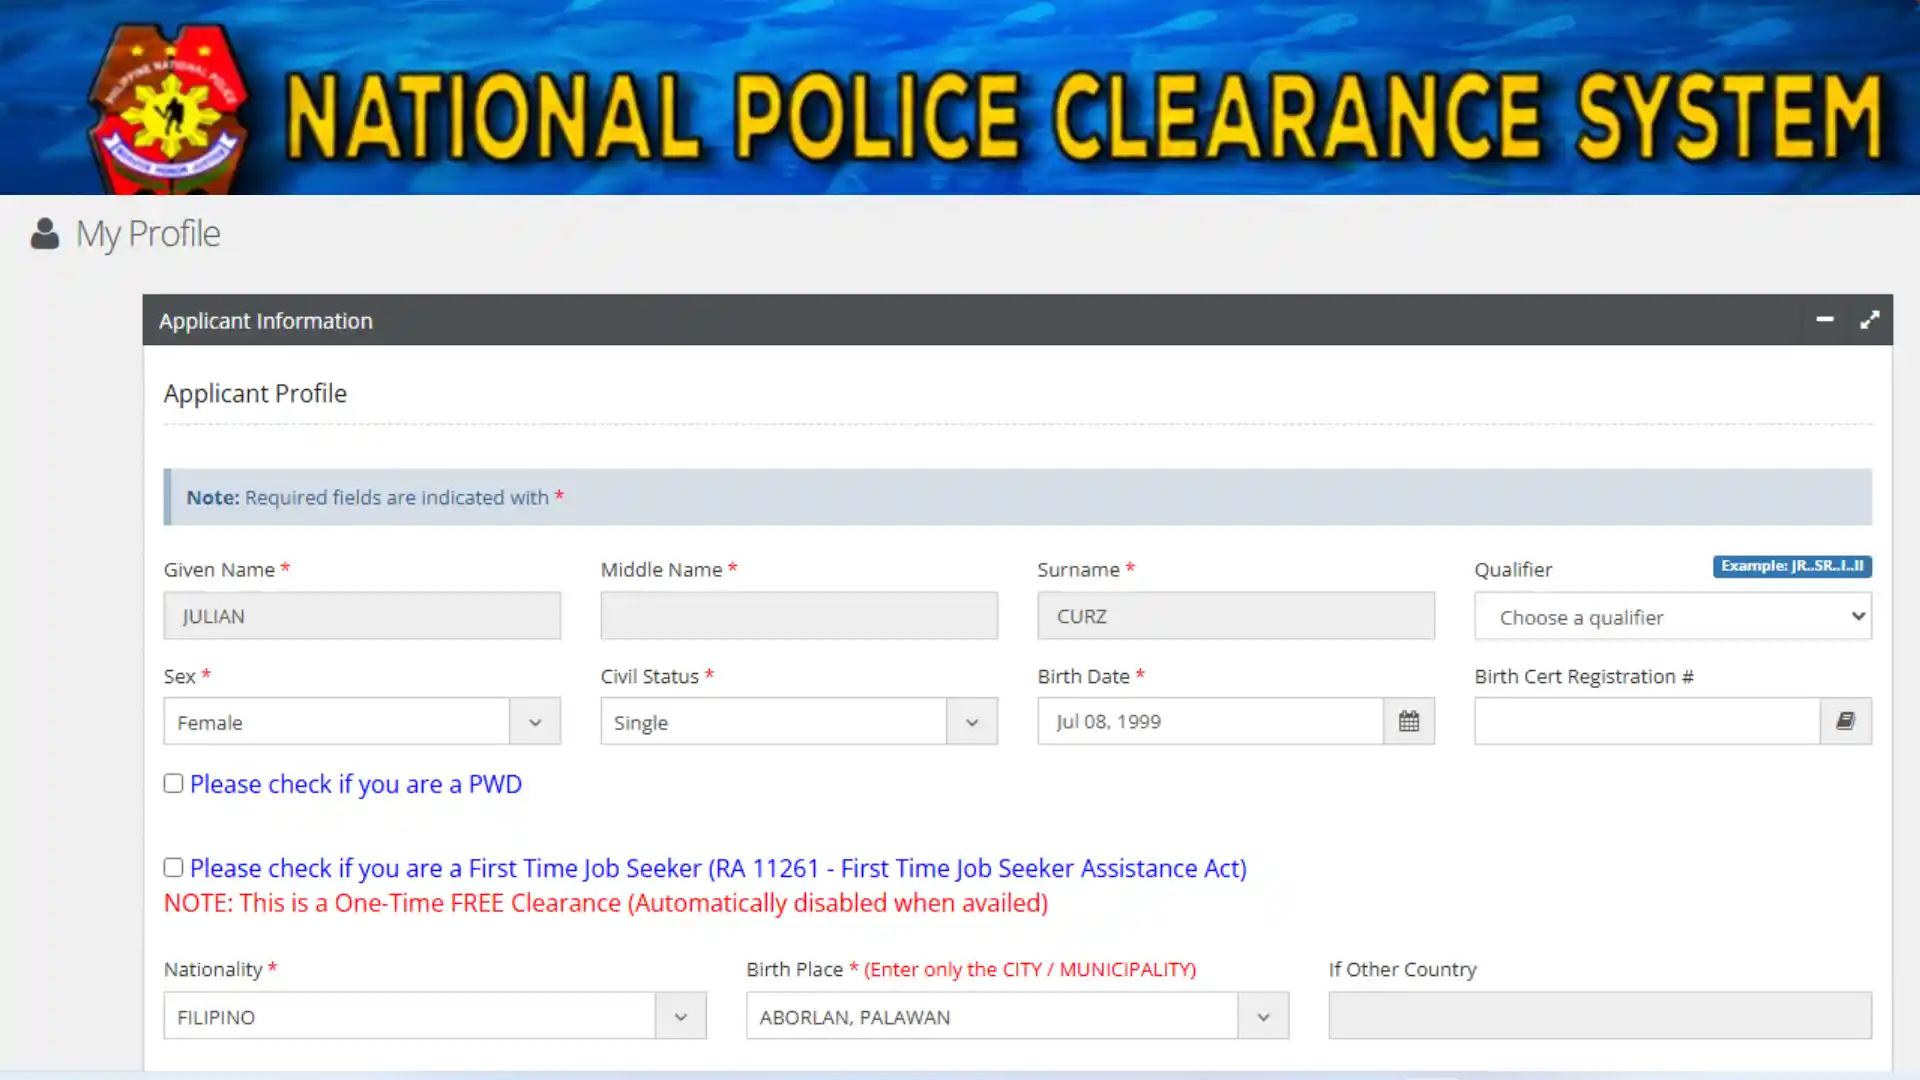The height and width of the screenshot is (1080, 1920).
Task: Click the Applicant Information title bar
Action: 265,320
